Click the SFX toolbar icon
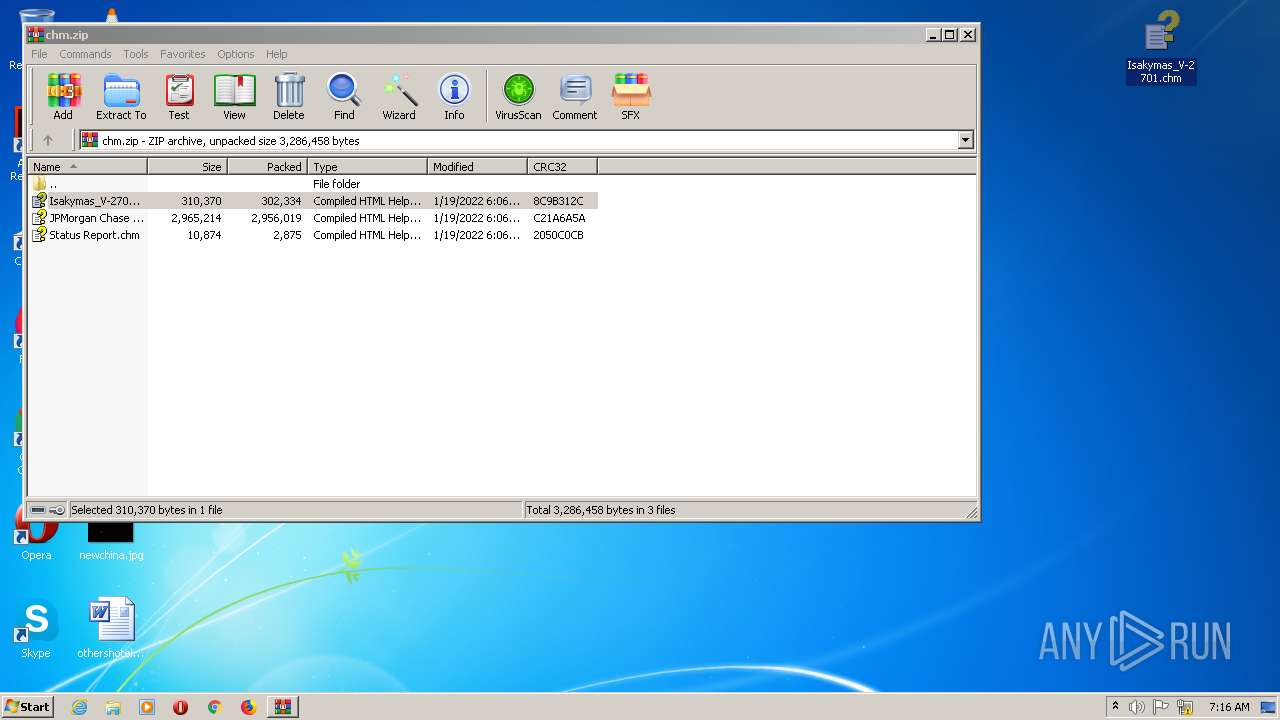 tap(631, 96)
